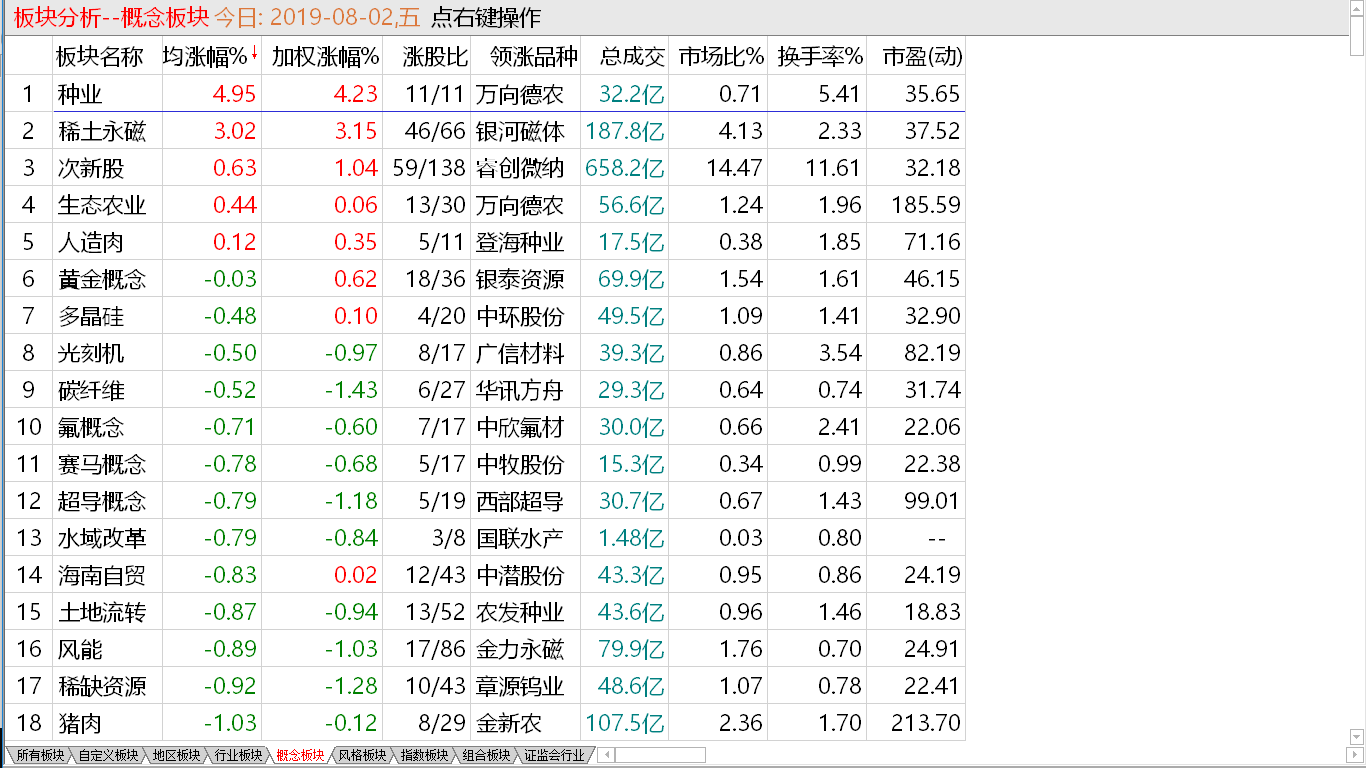This screenshot has height=768, width=1366.
Task: Click leading stock 银泰资源
Action: tap(520, 279)
